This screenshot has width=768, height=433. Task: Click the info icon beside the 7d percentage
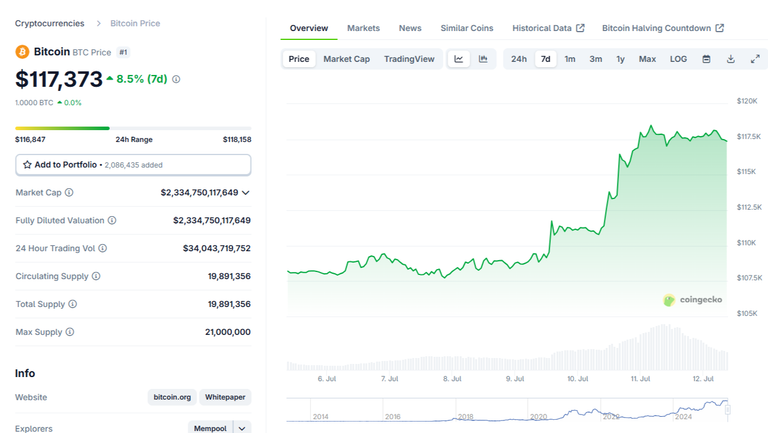click(x=176, y=79)
